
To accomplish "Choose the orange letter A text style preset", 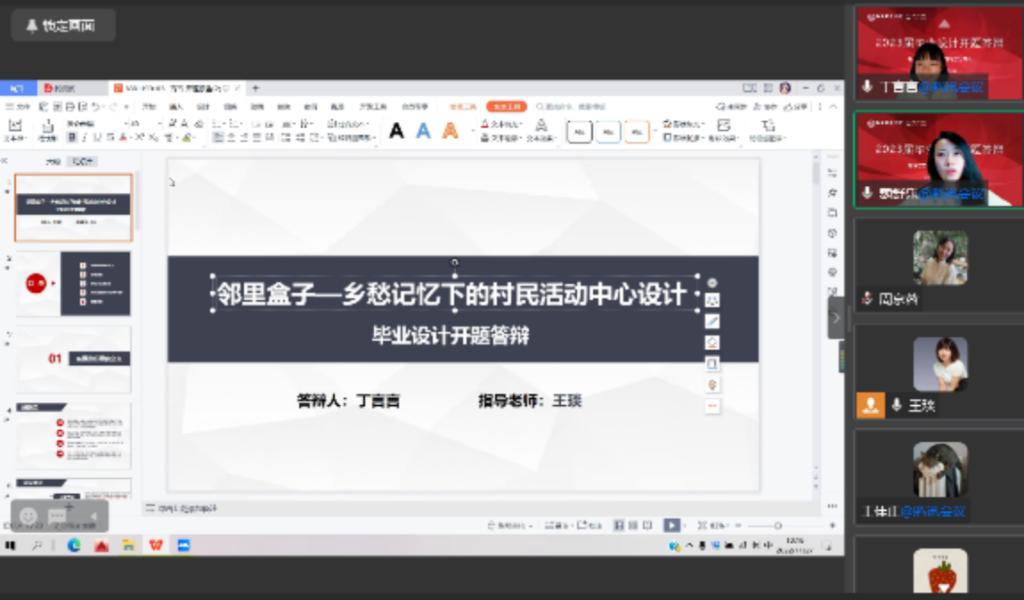I will pyautogui.click(x=450, y=131).
